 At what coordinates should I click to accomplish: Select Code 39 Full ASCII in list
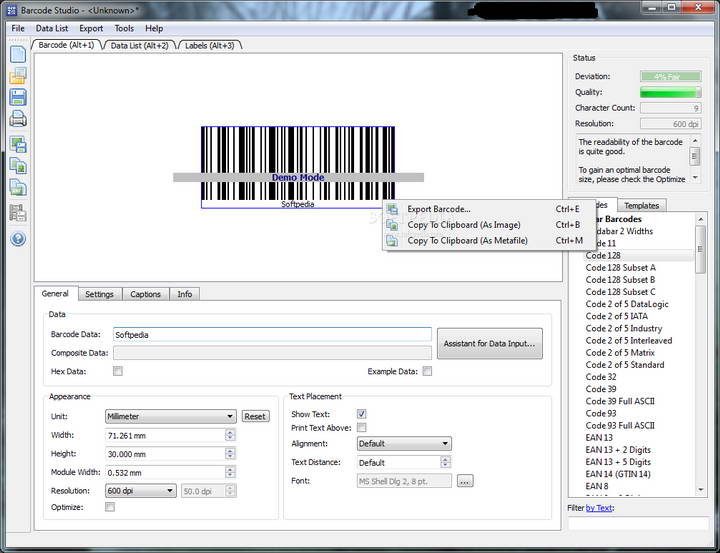(620, 401)
